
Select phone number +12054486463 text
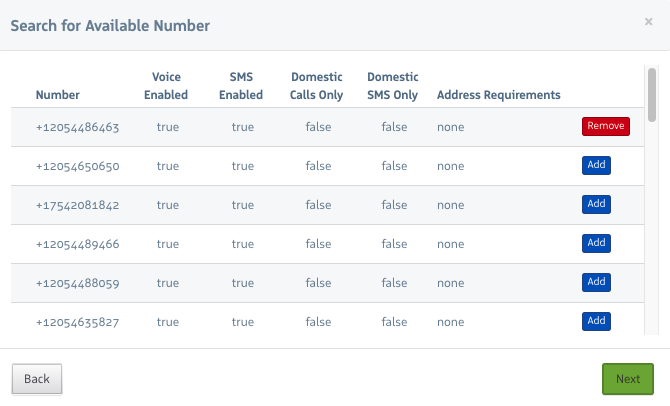(x=77, y=127)
